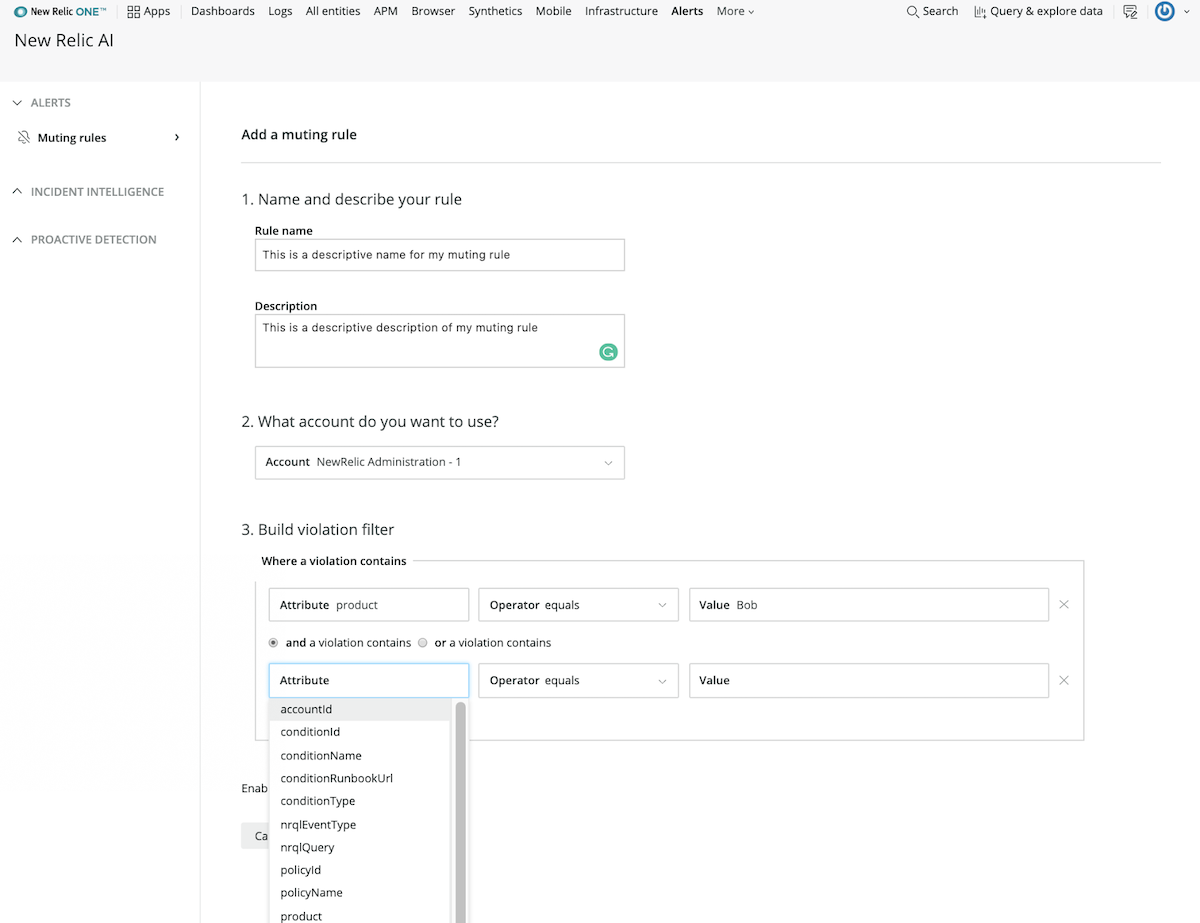Edit the Value field containing Bob

(869, 605)
